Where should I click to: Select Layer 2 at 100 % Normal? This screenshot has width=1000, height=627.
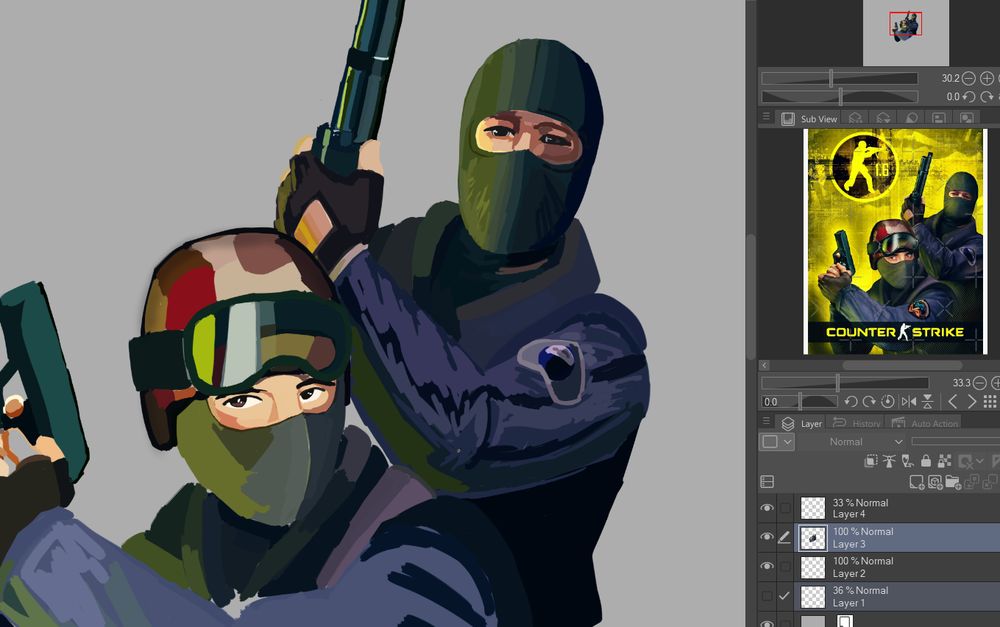[x=898, y=567]
